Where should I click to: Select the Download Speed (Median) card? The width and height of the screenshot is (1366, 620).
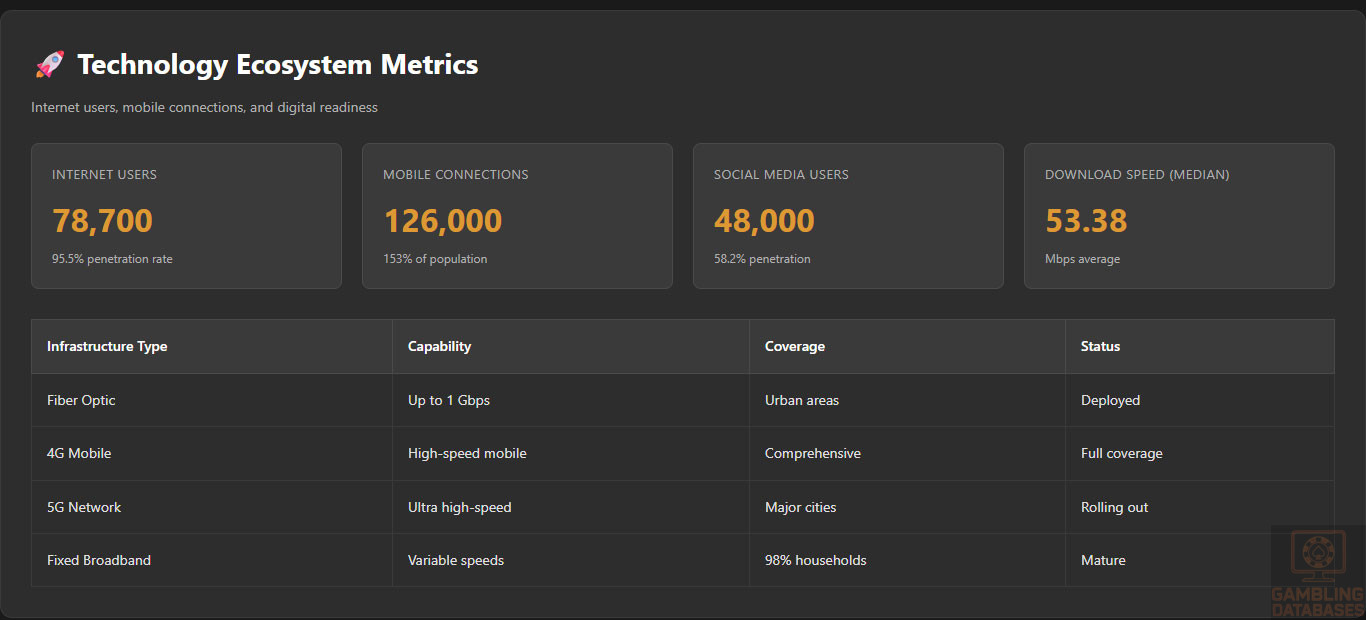[1179, 216]
